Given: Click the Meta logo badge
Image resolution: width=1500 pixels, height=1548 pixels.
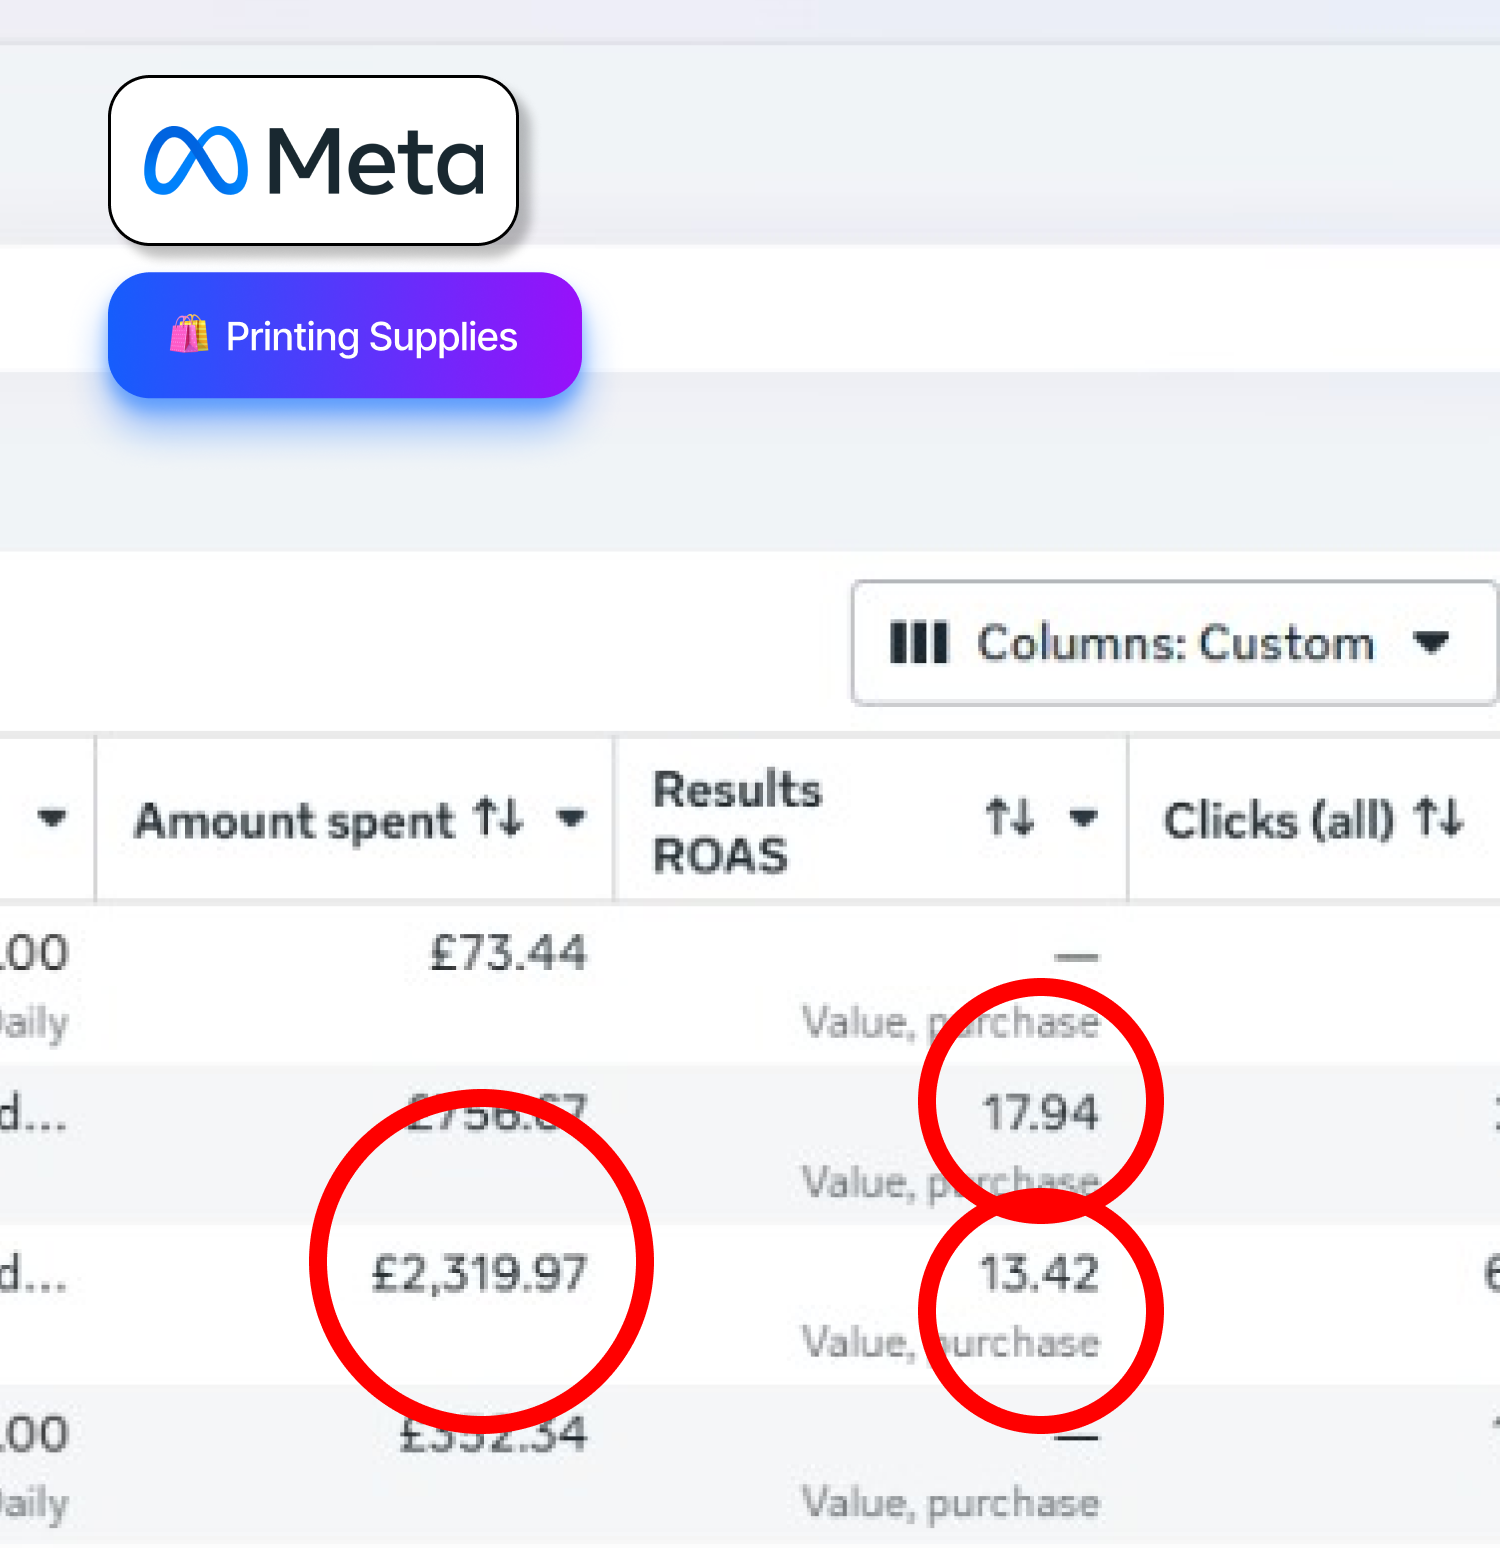Looking at the screenshot, I should coord(313,160).
